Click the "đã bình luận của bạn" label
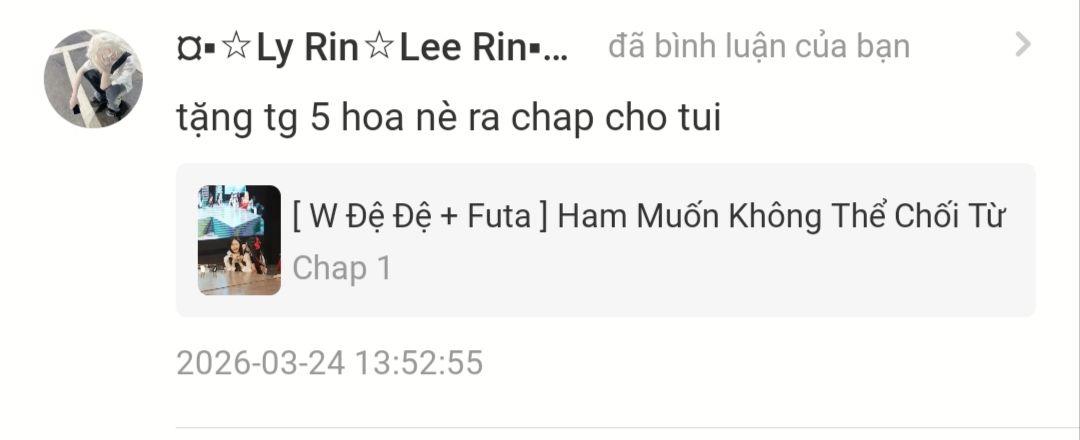Viewport: 1080px width, 440px height. point(759,46)
